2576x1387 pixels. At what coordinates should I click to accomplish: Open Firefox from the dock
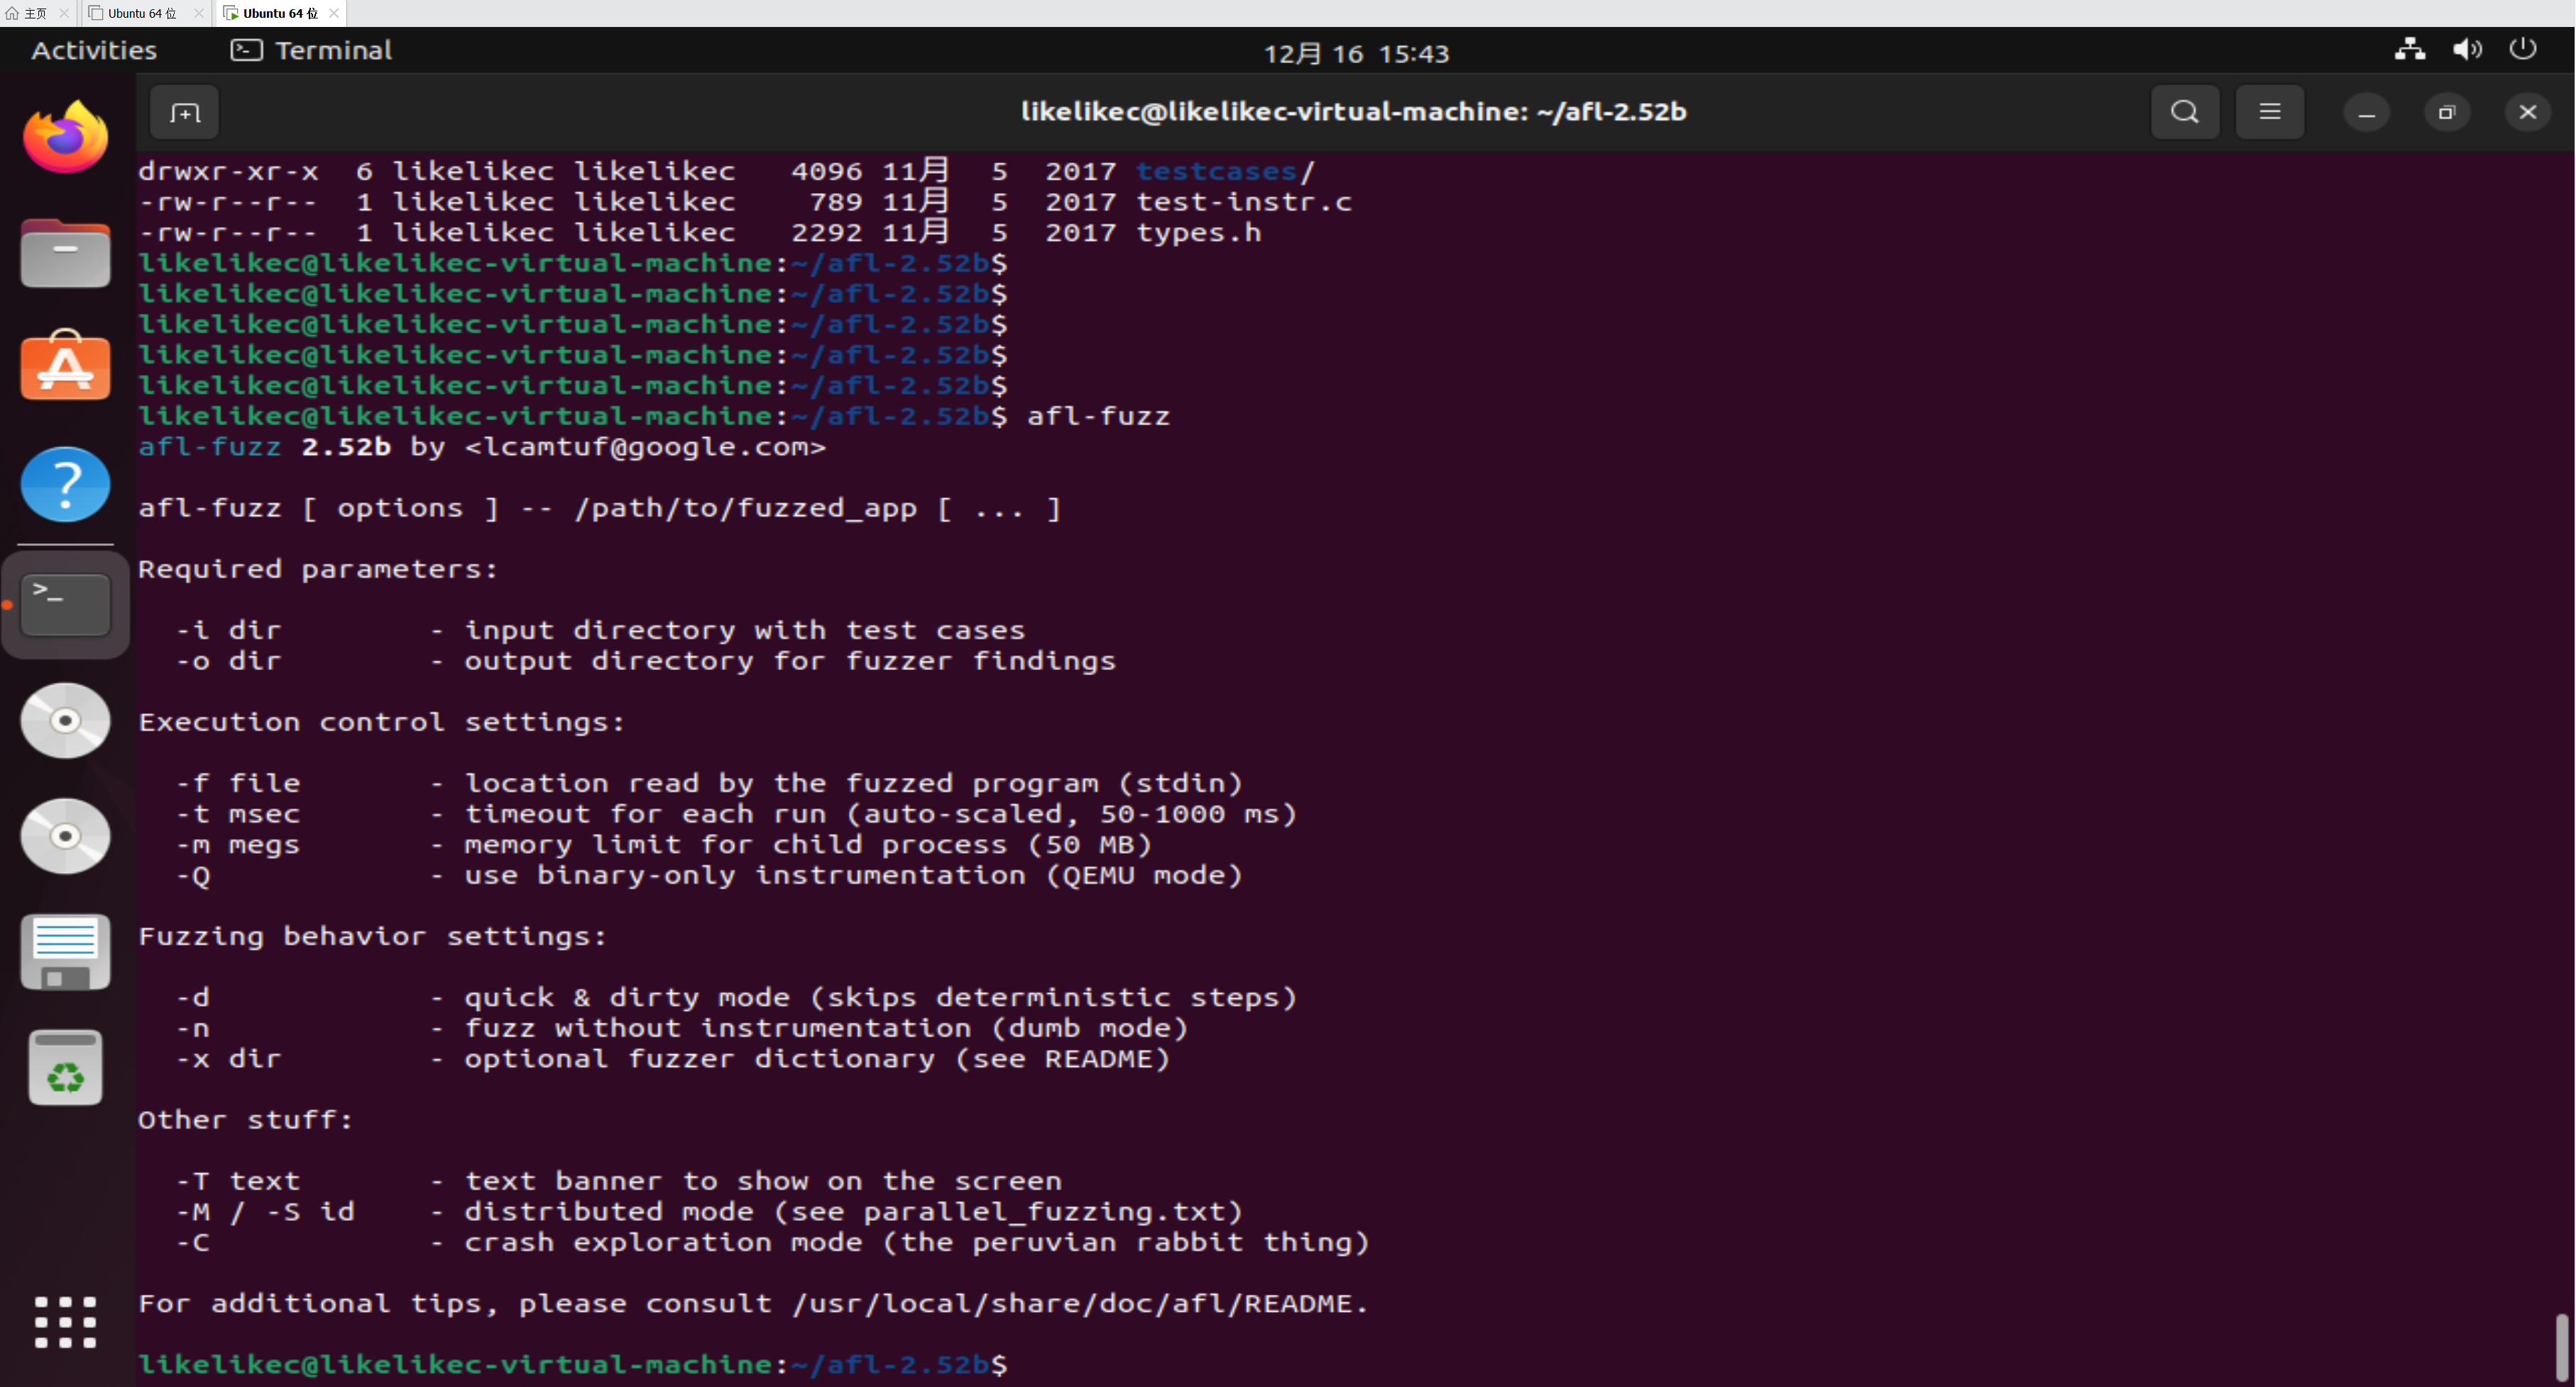coord(65,137)
